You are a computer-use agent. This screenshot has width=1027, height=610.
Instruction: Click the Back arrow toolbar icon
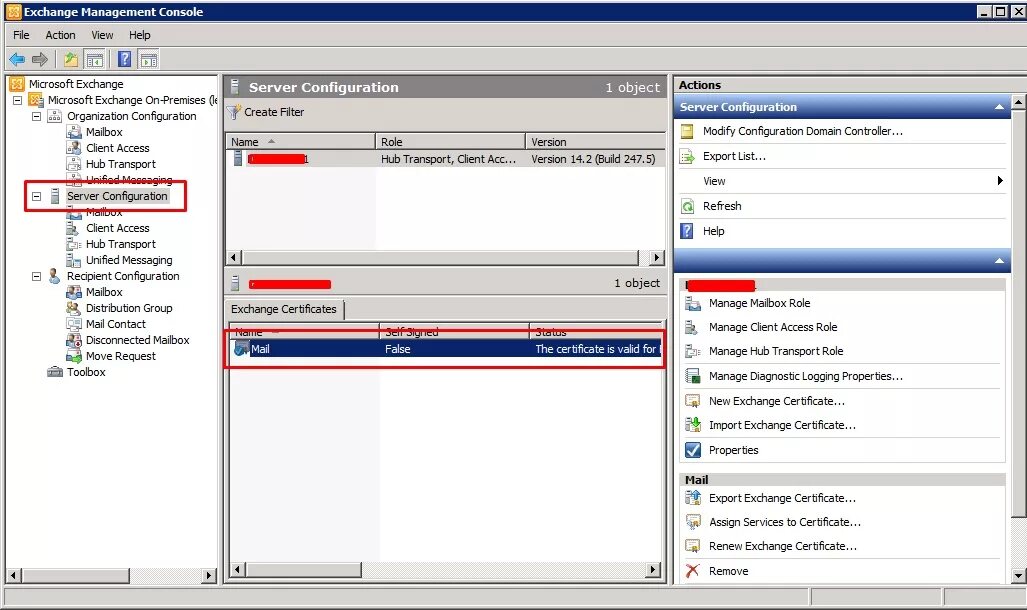17,60
